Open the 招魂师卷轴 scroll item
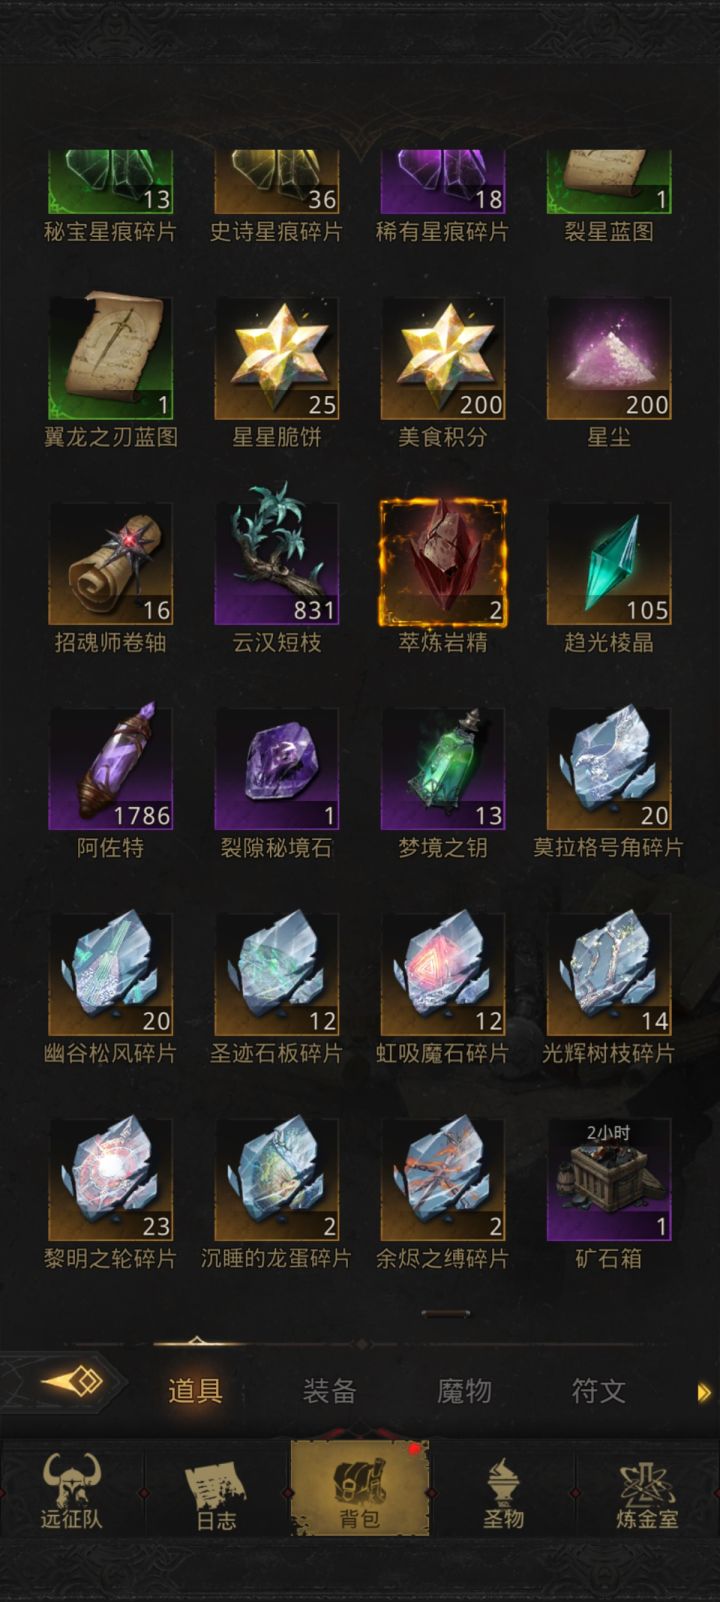 110,564
